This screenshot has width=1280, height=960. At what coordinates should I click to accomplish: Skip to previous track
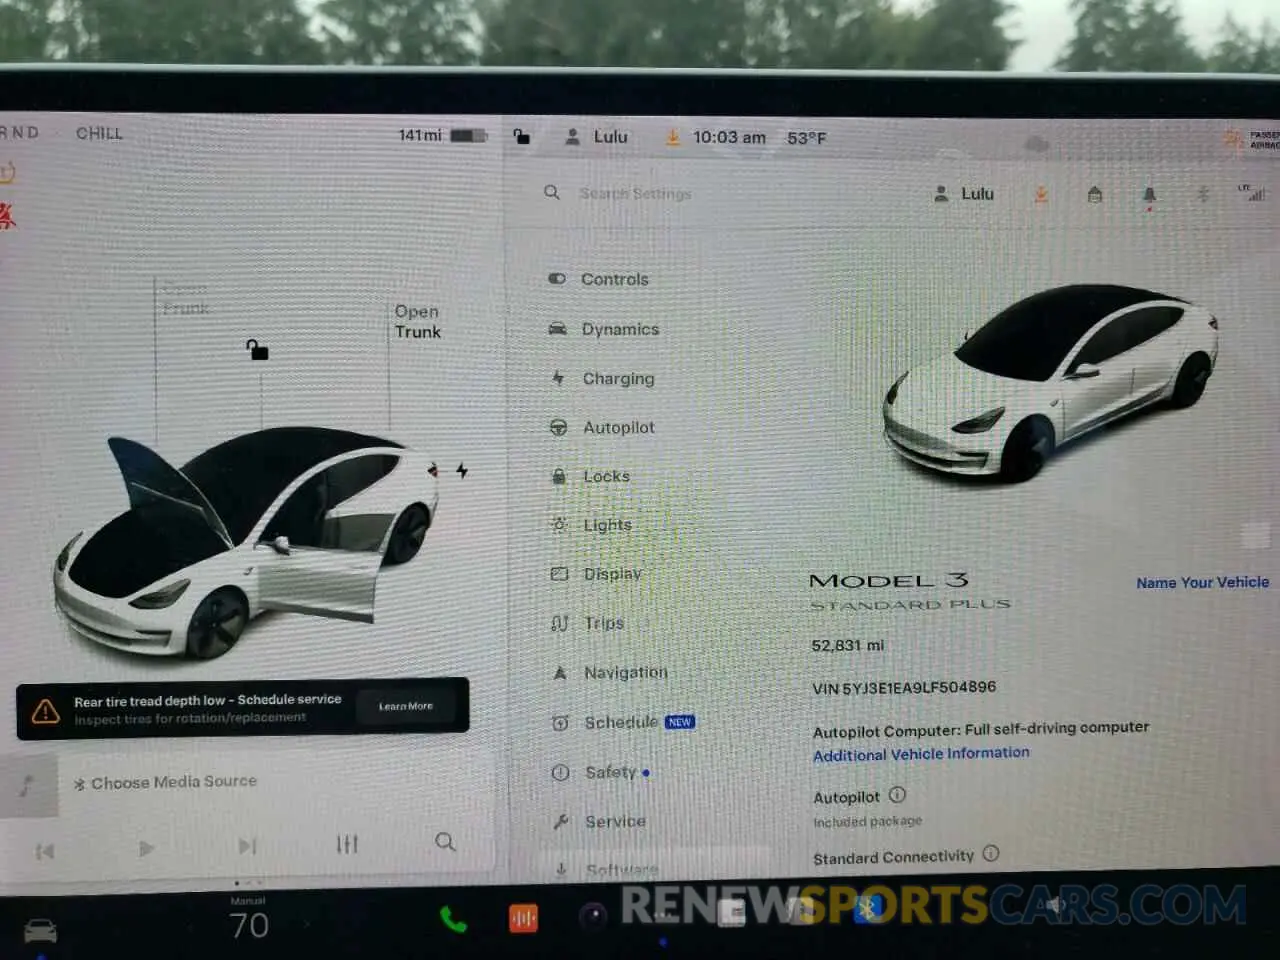click(x=44, y=851)
